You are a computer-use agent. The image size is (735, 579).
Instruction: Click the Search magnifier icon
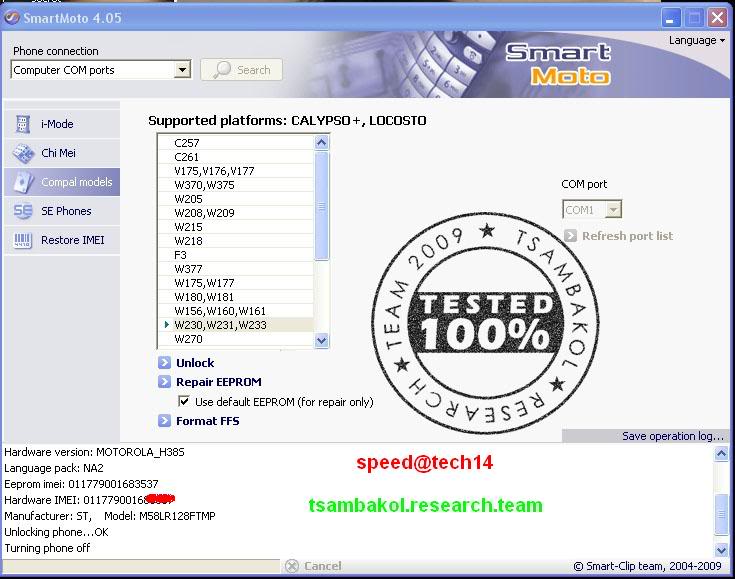(x=223, y=70)
